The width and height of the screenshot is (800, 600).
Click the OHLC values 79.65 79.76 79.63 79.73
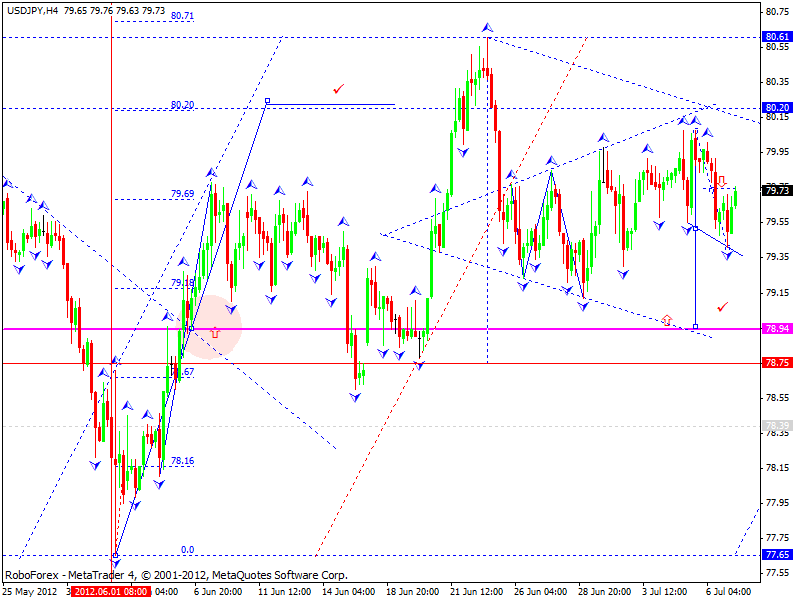tap(114, 10)
